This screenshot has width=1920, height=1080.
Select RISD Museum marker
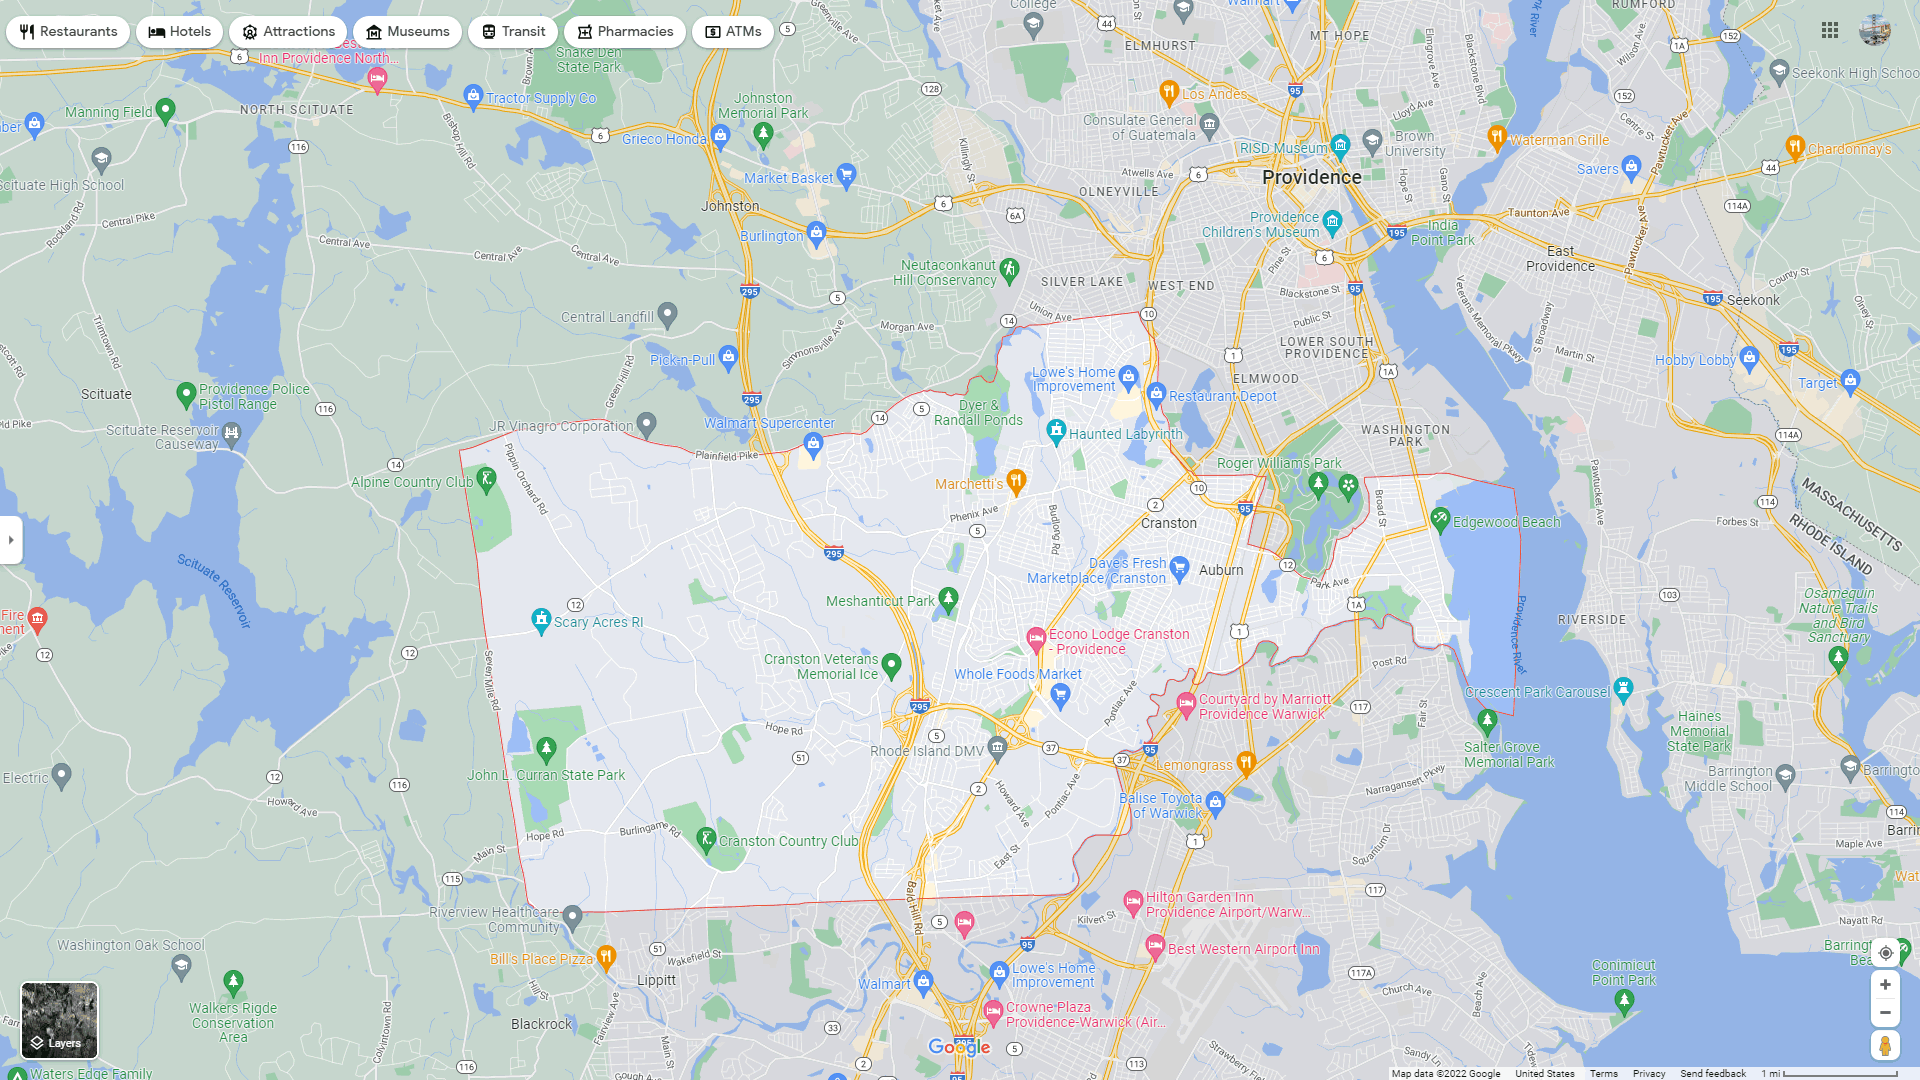coord(1341,145)
